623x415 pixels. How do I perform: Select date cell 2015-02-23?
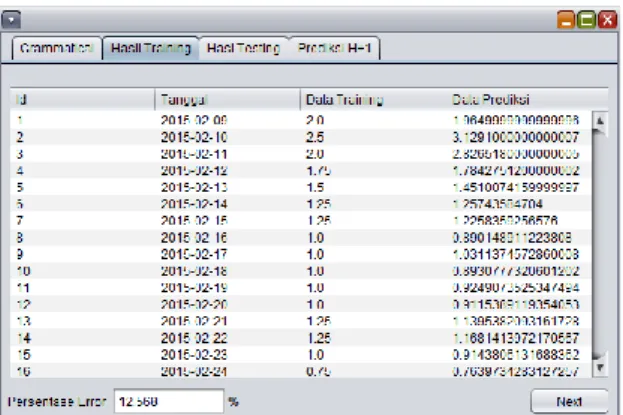point(194,355)
